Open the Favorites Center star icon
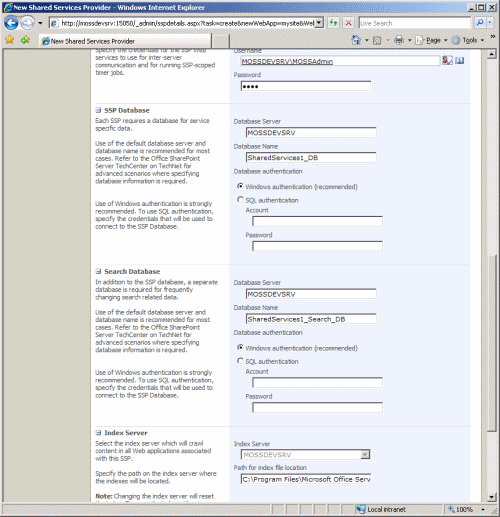 pyautogui.click(x=10, y=40)
